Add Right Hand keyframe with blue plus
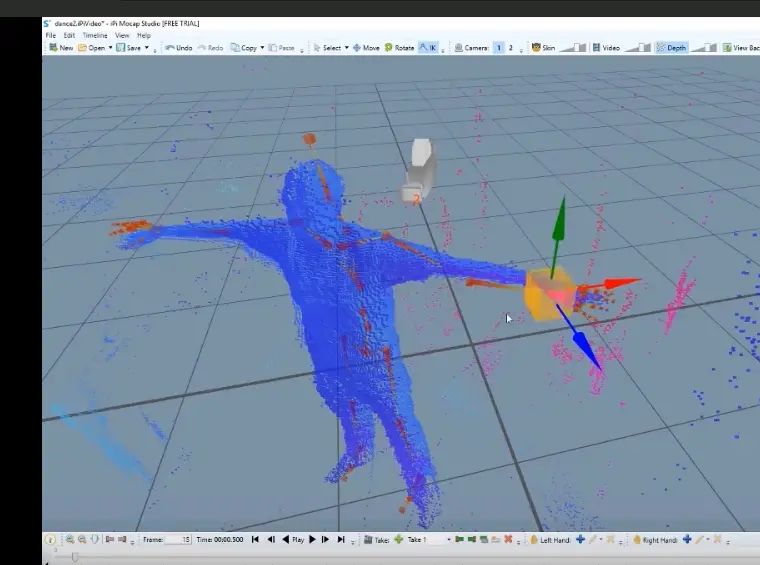Viewport: 760px width, 565px height. [x=687, y=539]
